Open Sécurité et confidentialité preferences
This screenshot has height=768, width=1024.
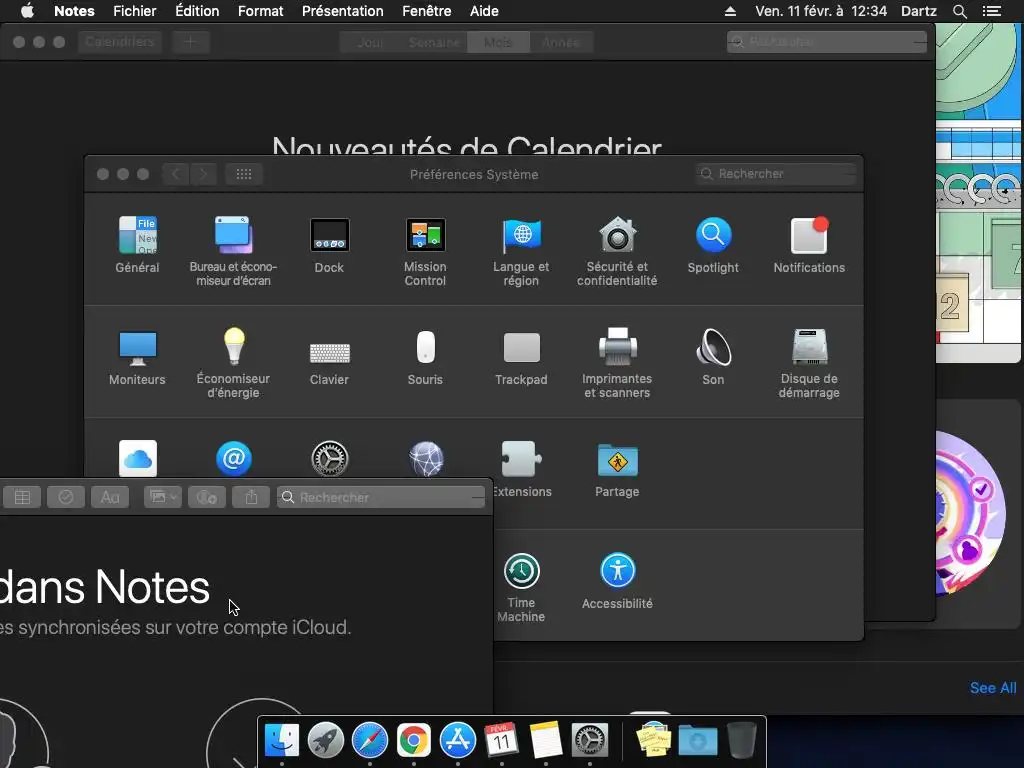(x=617, y=251)
